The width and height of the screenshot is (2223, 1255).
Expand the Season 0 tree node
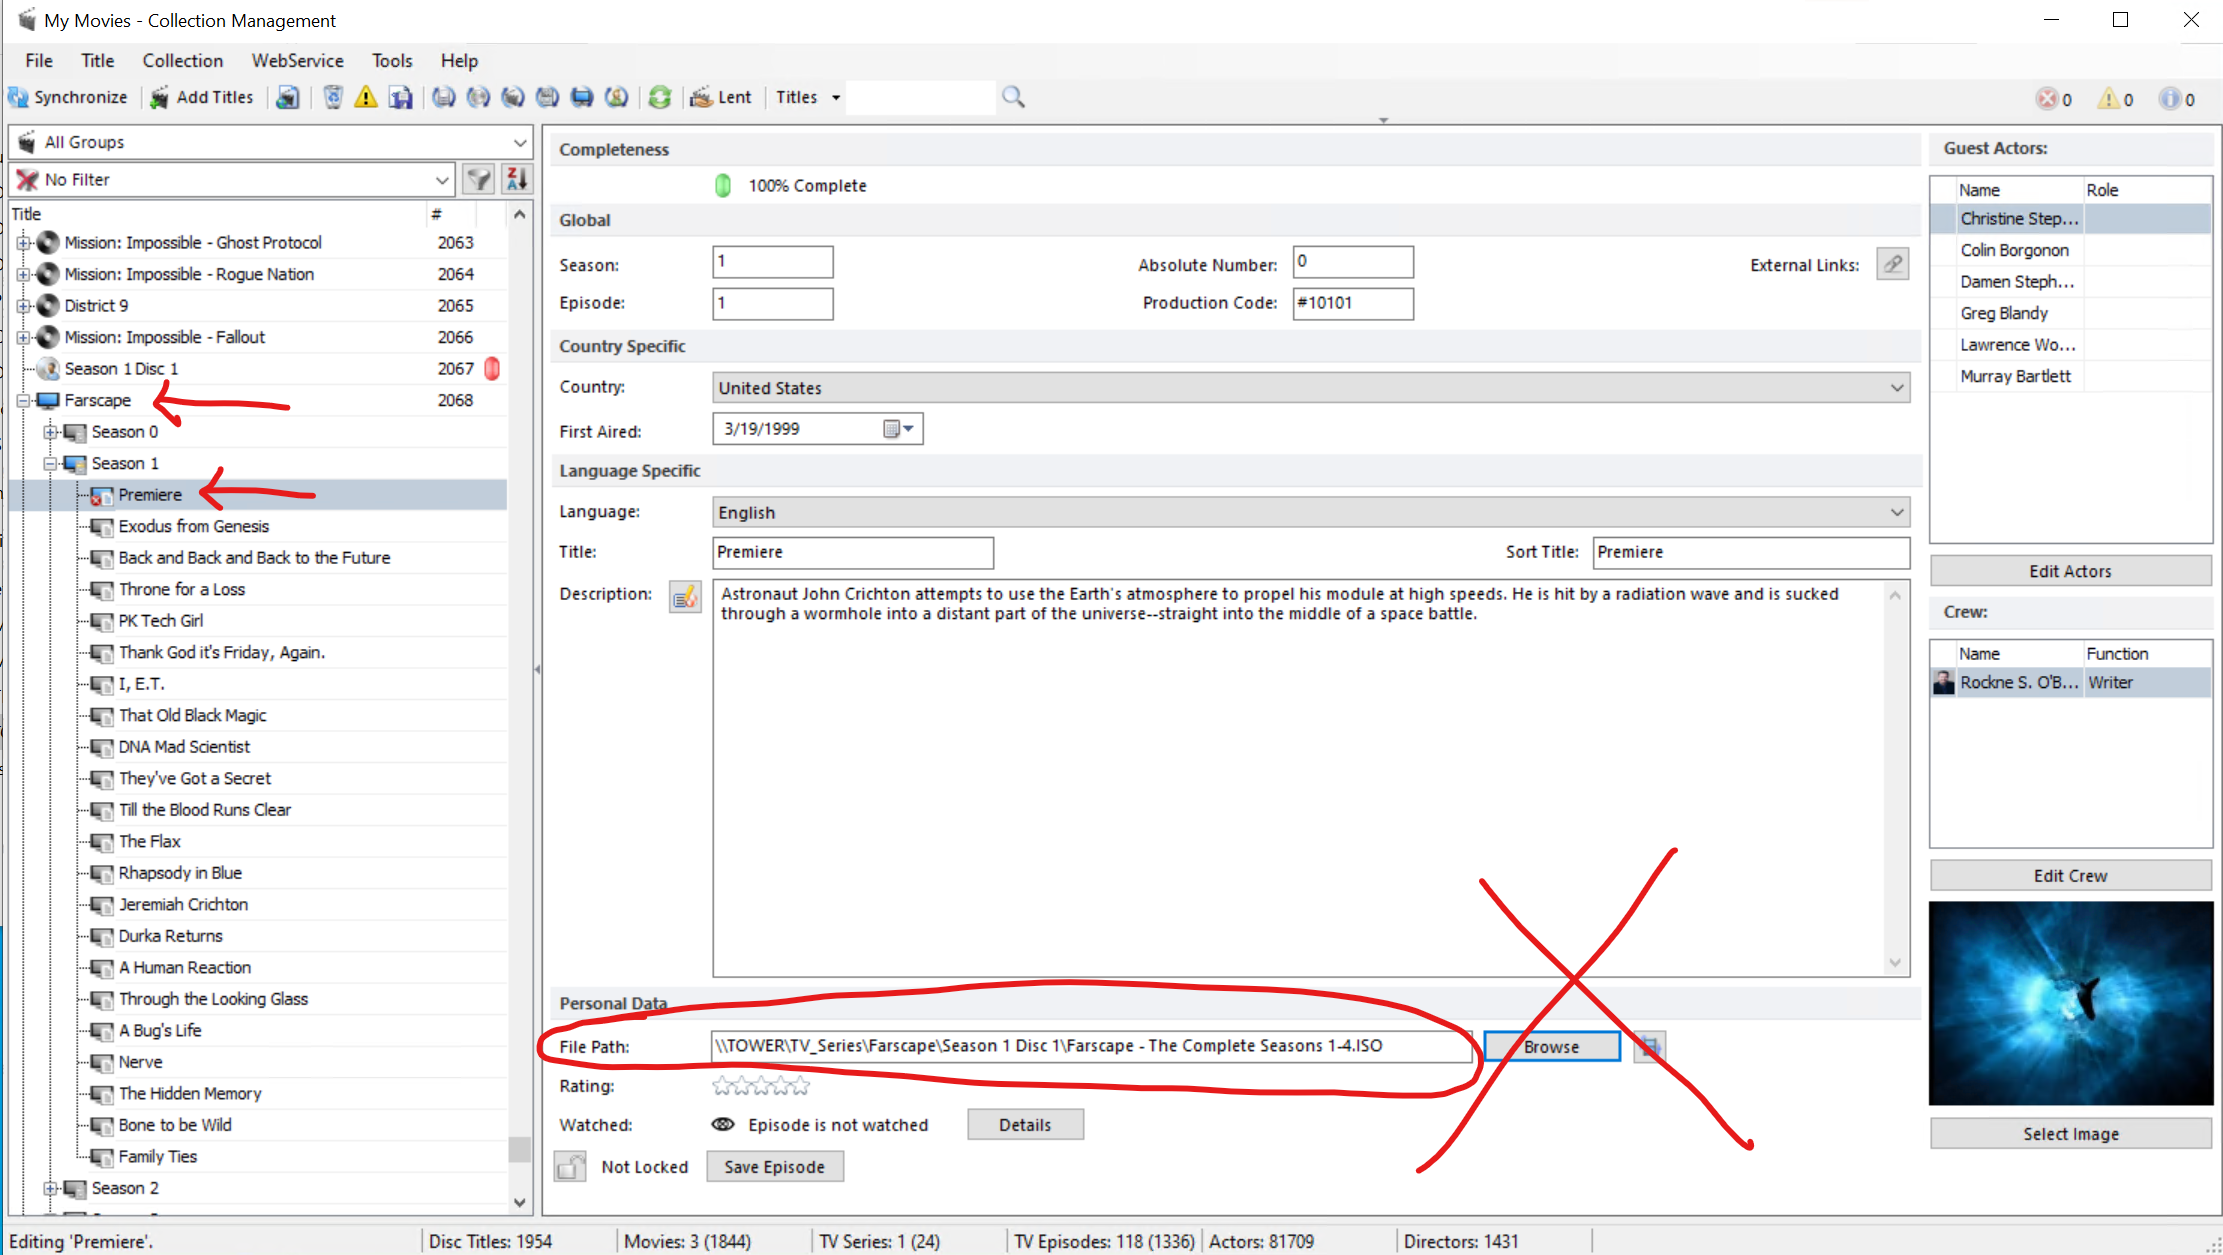(50, 432)
